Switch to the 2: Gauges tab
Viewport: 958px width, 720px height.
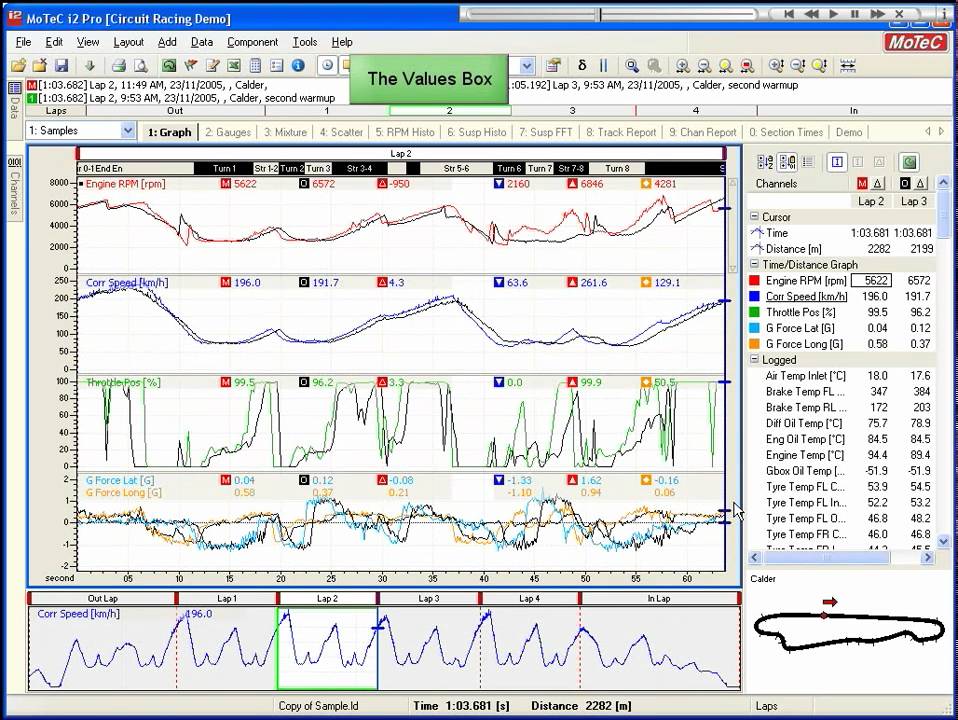[228, 132]
